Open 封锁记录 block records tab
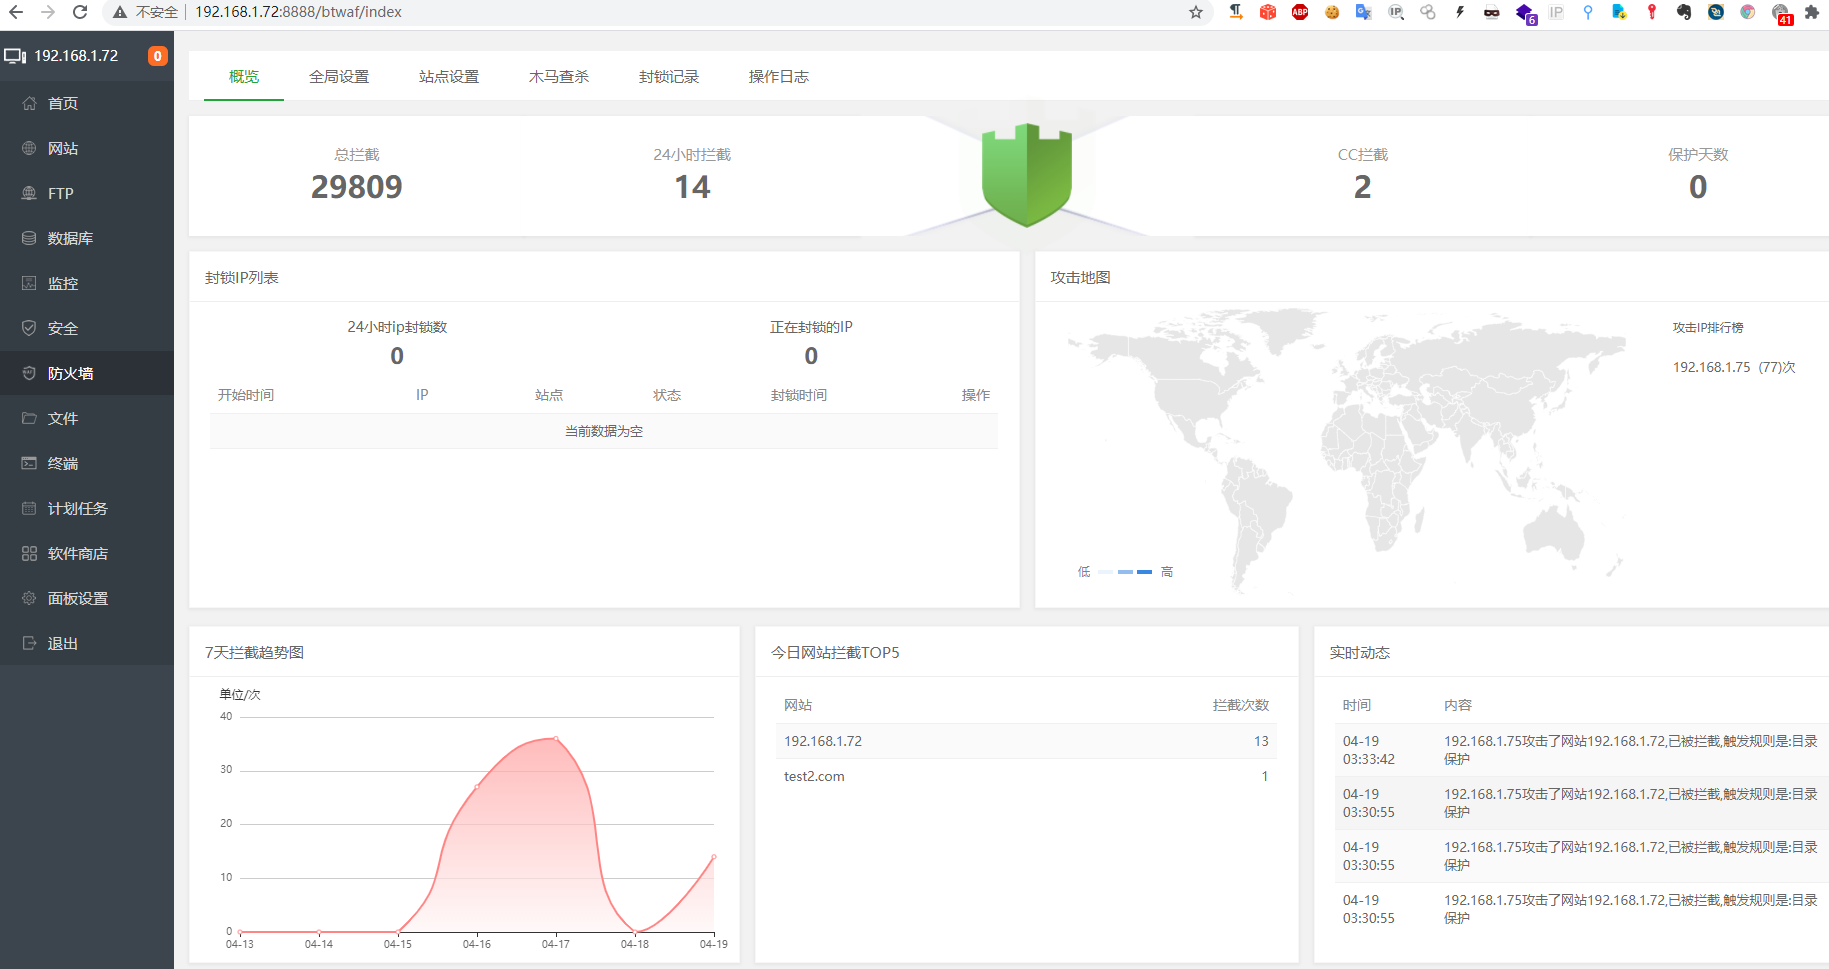Image resolution: width=1829 pixels, height=969 pixels. pyautogui.click(x=669, y=77)
